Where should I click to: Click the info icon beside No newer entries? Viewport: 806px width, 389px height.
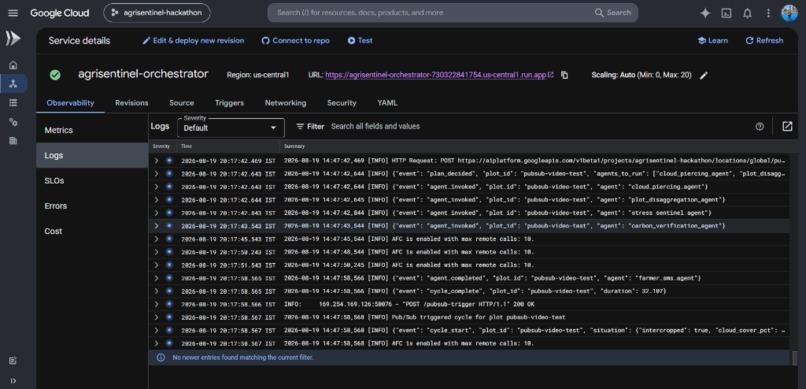pyautogui.click(x=161, y=357)
